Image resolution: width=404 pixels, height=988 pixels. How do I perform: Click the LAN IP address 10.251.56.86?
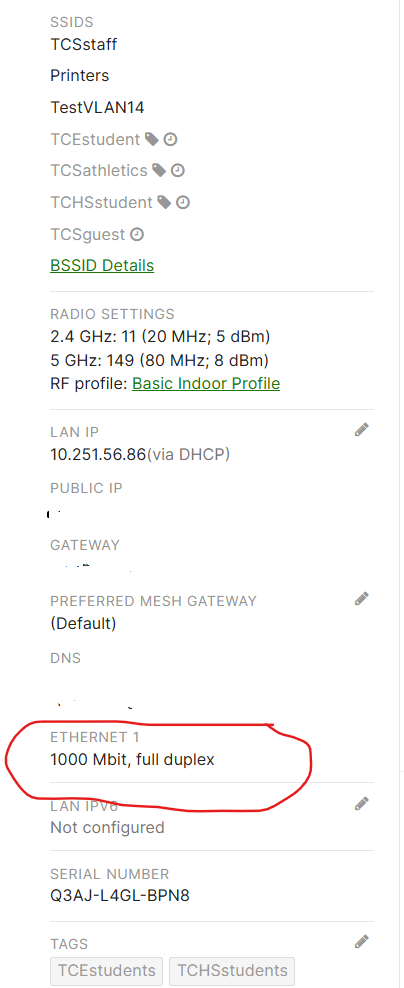[98, 454]
